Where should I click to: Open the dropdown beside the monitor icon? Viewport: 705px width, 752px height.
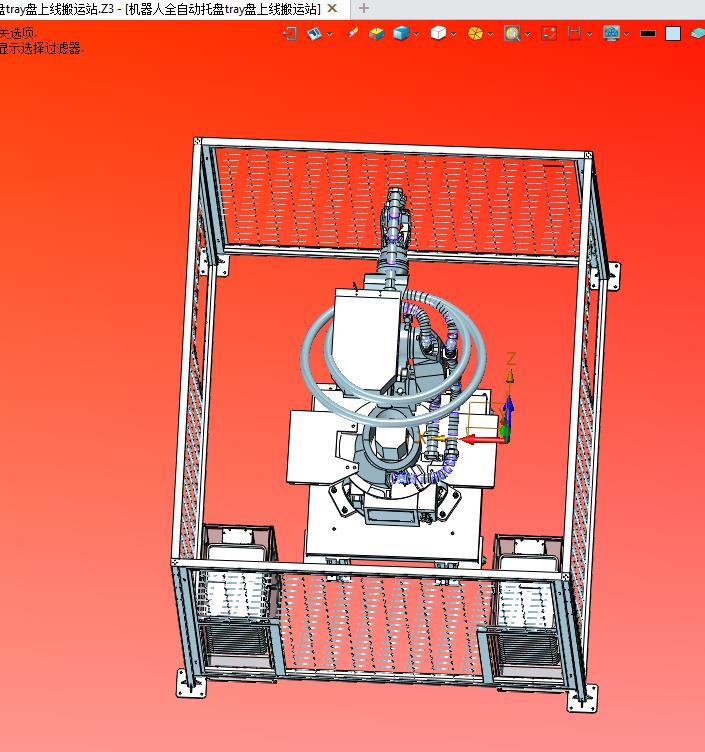point(626,34)
